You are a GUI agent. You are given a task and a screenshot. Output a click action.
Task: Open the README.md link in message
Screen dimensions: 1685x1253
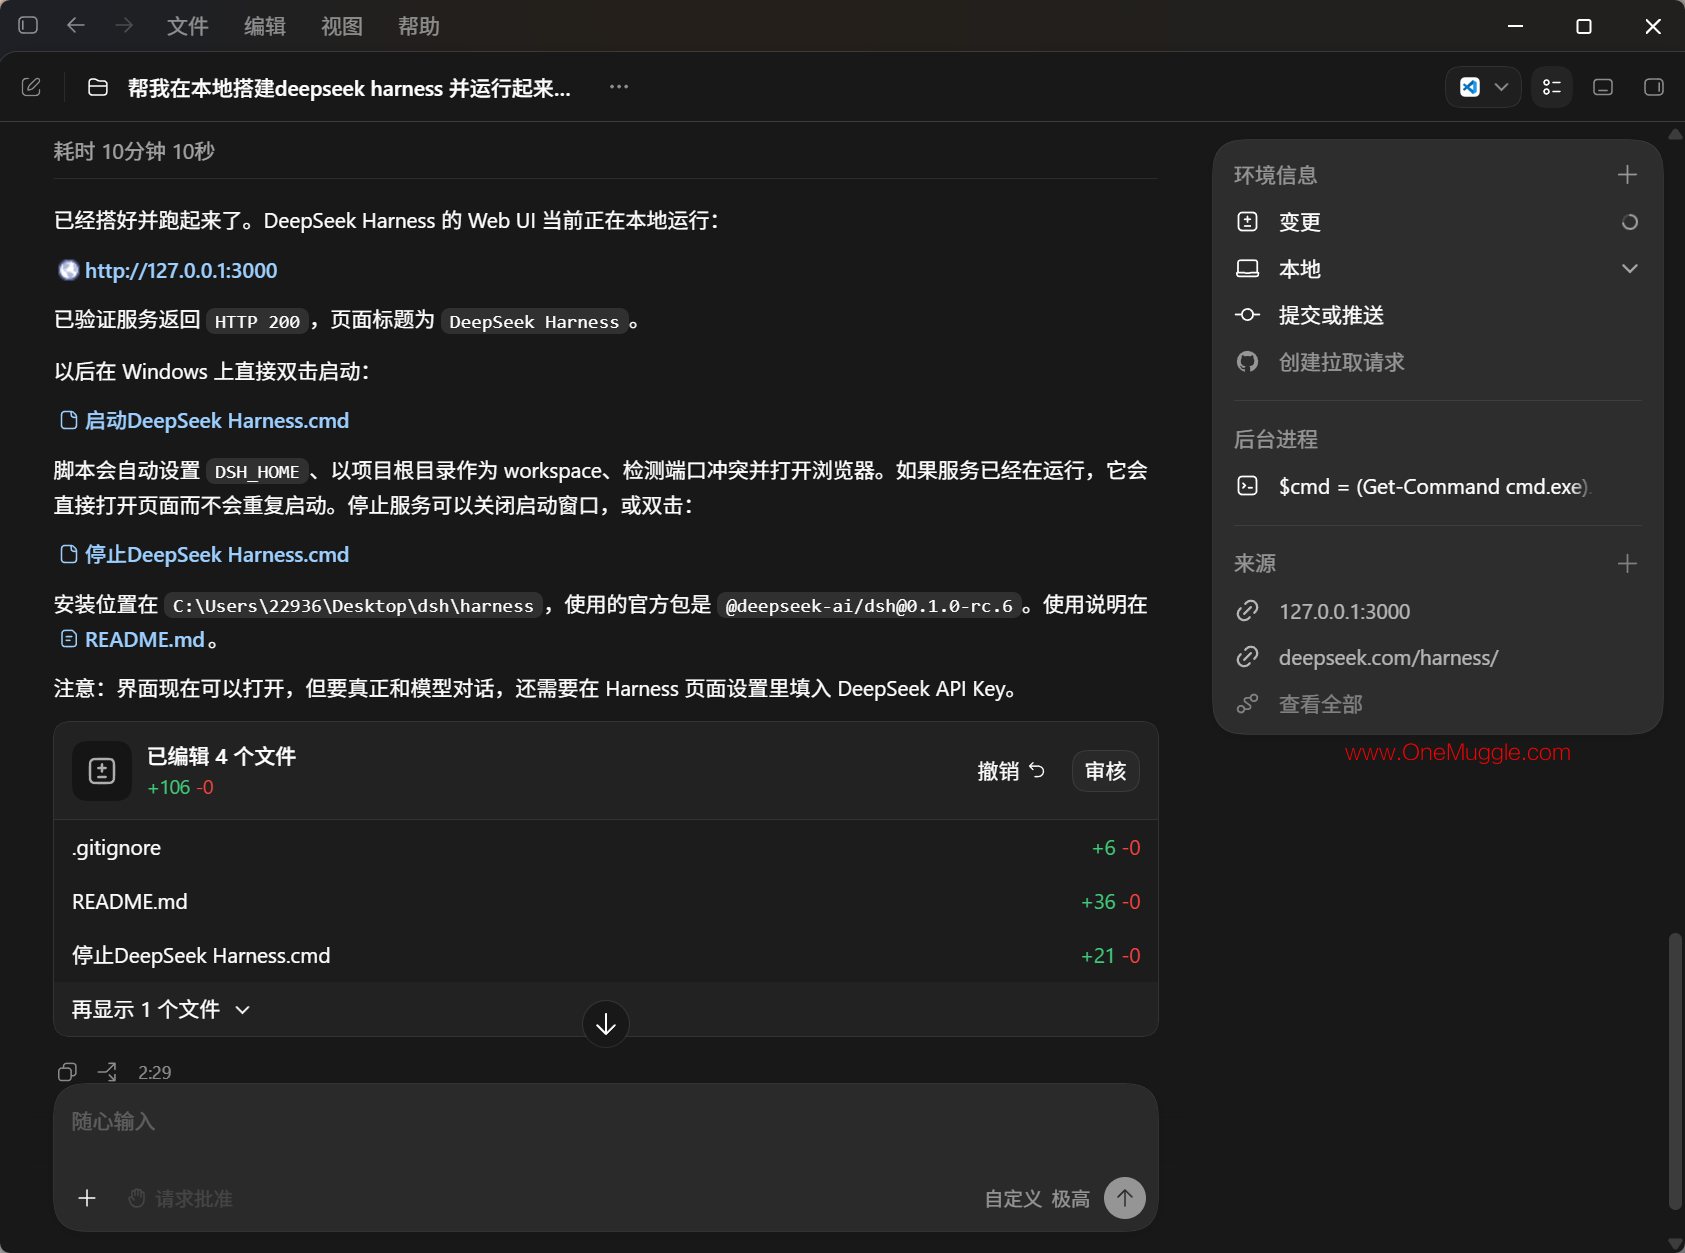tap(144, 640)
